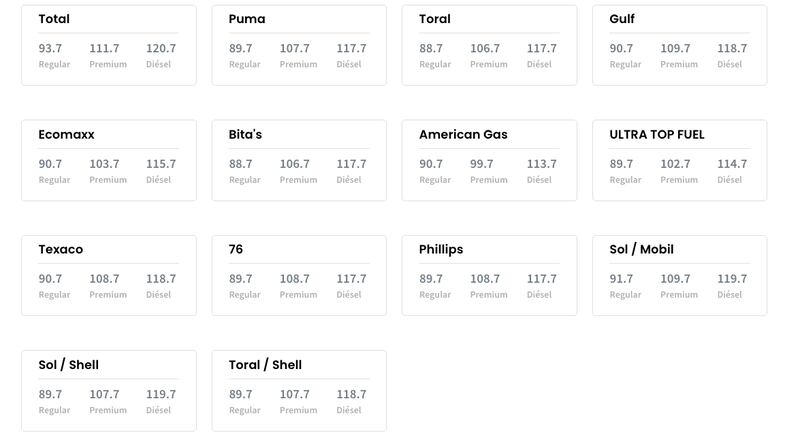
Task: Click the Sol / Mobil heading
Action: pyautogui.click(x=641, y=249)
